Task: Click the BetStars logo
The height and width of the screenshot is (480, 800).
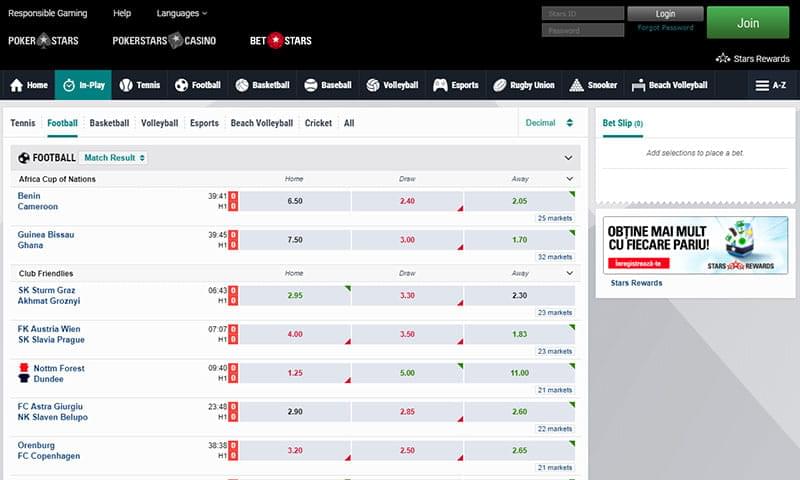Action: pyautogui.click(x=281, y=41)
